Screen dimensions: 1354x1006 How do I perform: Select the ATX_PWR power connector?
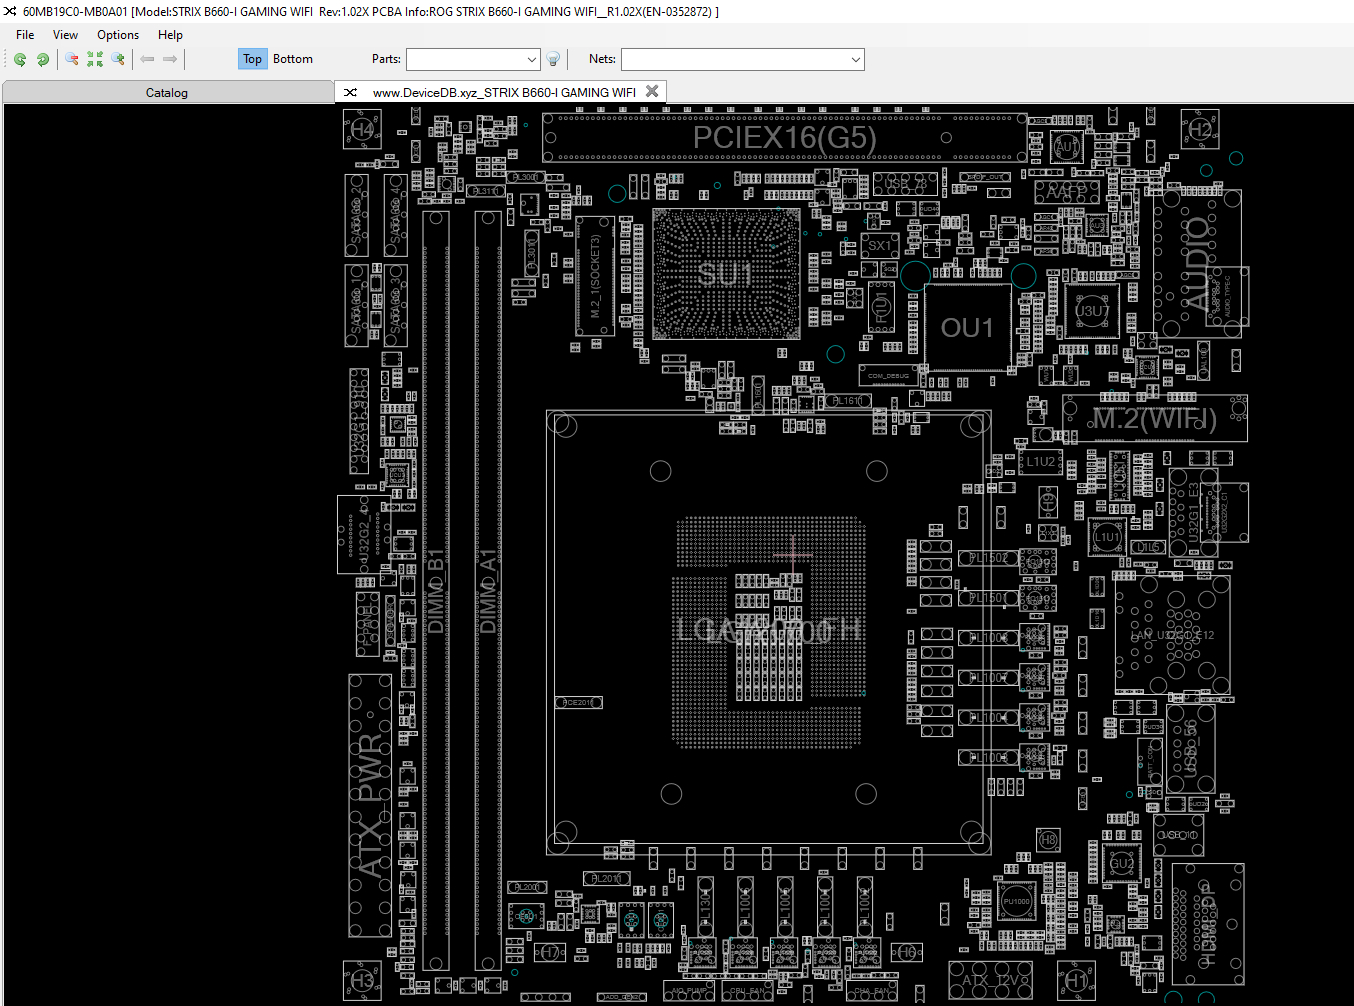tap(370, 805)
